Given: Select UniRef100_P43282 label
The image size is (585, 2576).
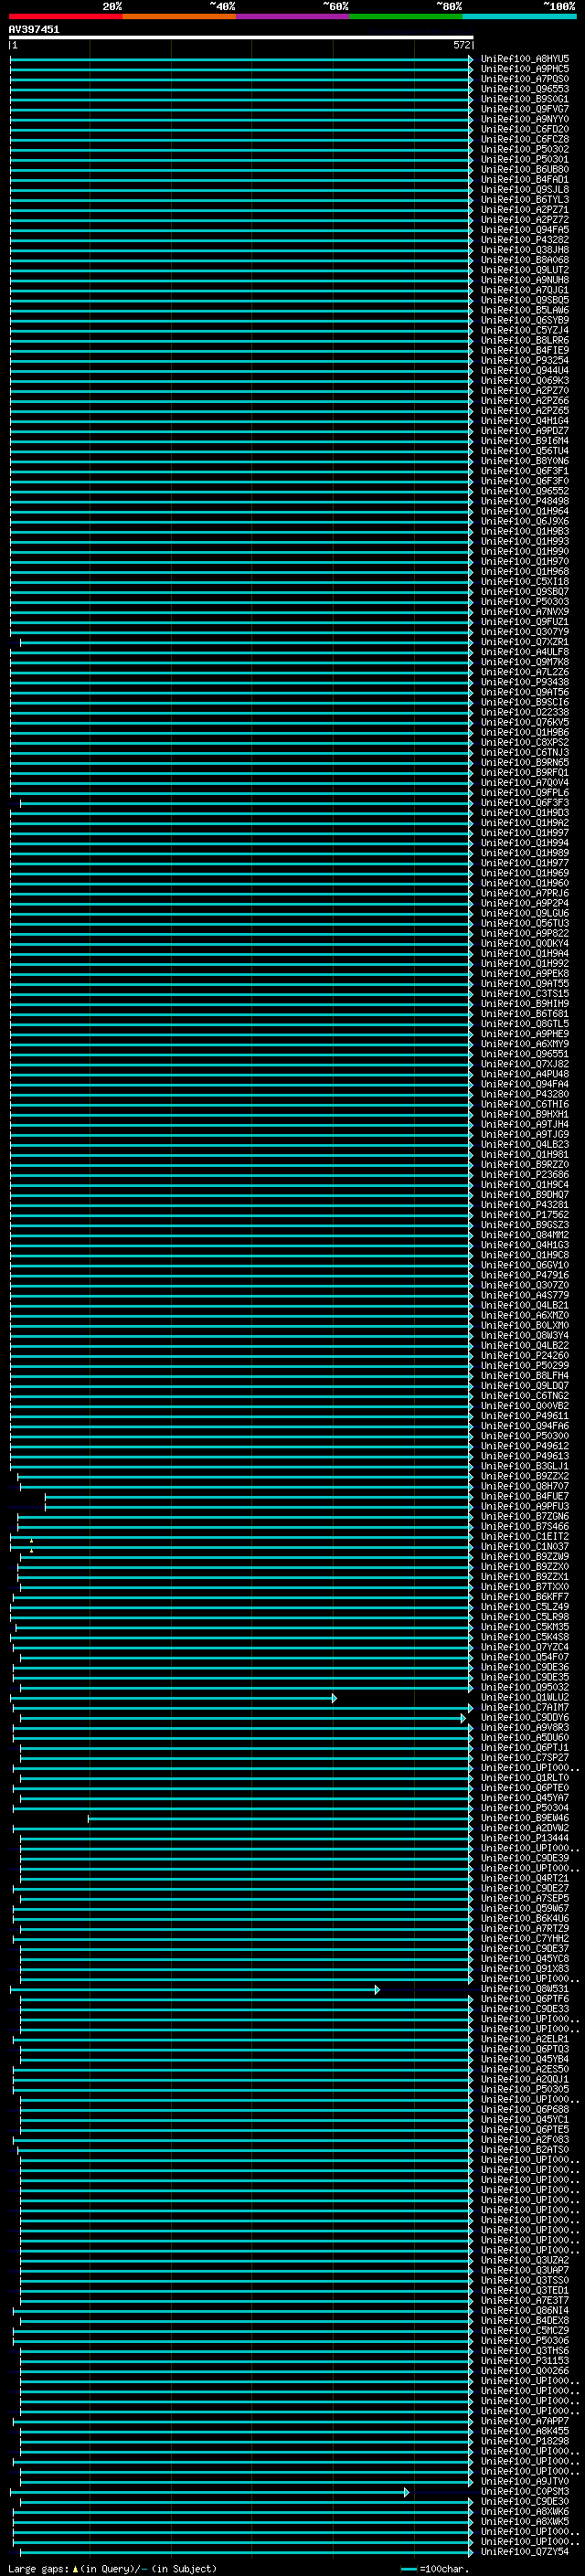Looking at the screenshot, I should (525, 240).
